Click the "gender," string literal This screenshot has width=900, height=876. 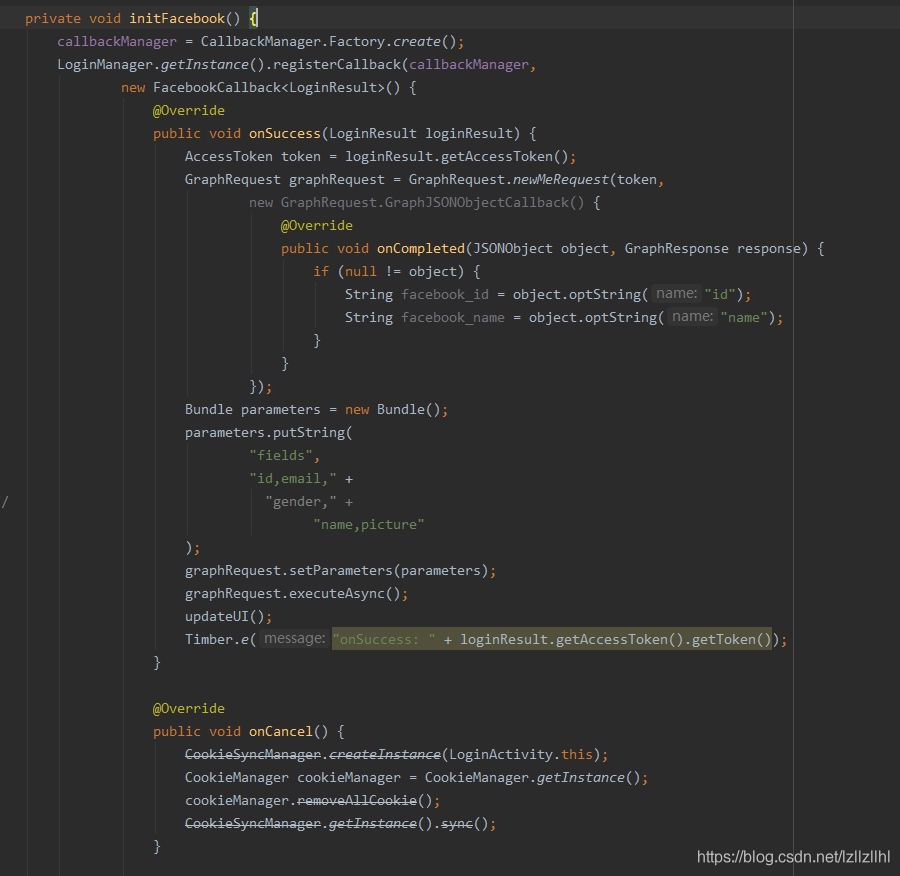(301, 502)
